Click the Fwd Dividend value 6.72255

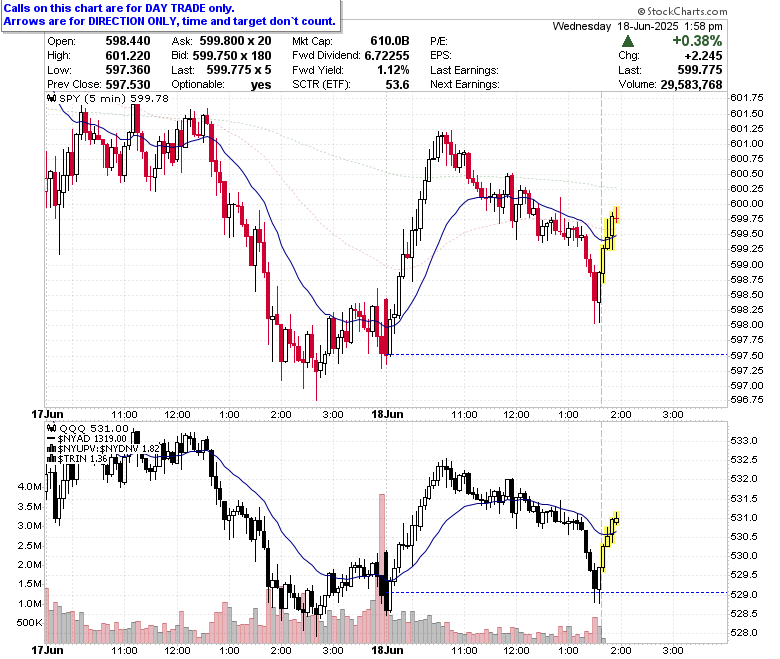pos(387,56)
